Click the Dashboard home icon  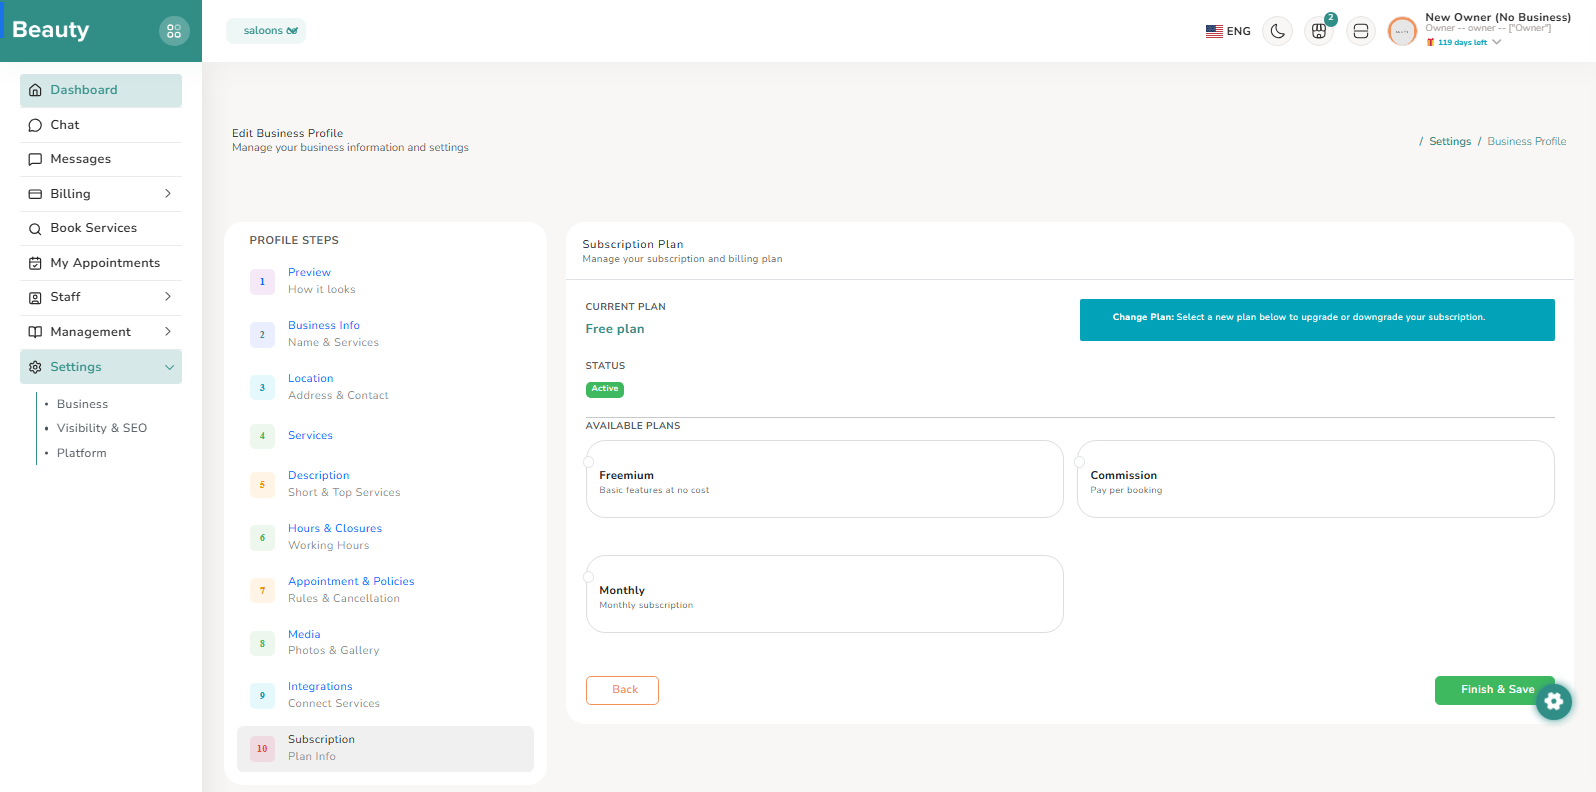coord(35,90)
